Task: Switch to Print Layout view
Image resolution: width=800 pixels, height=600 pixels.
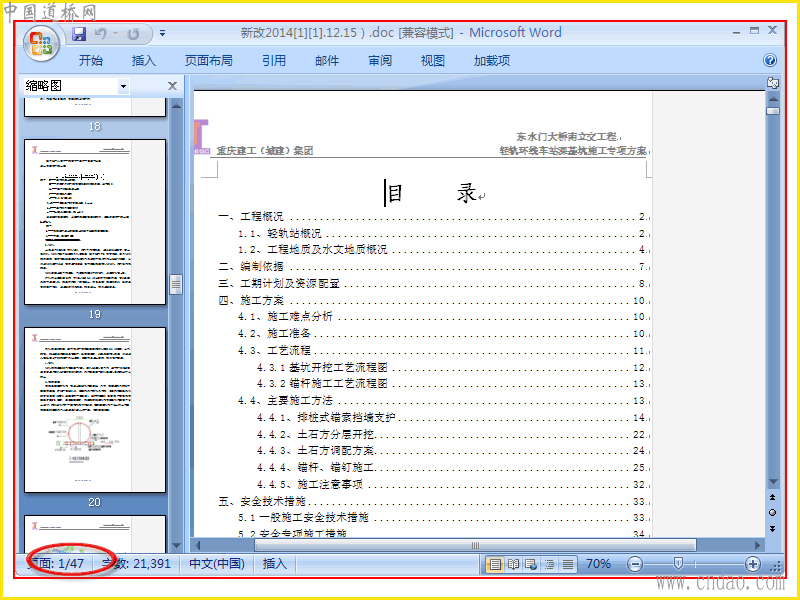Action: 495,564
